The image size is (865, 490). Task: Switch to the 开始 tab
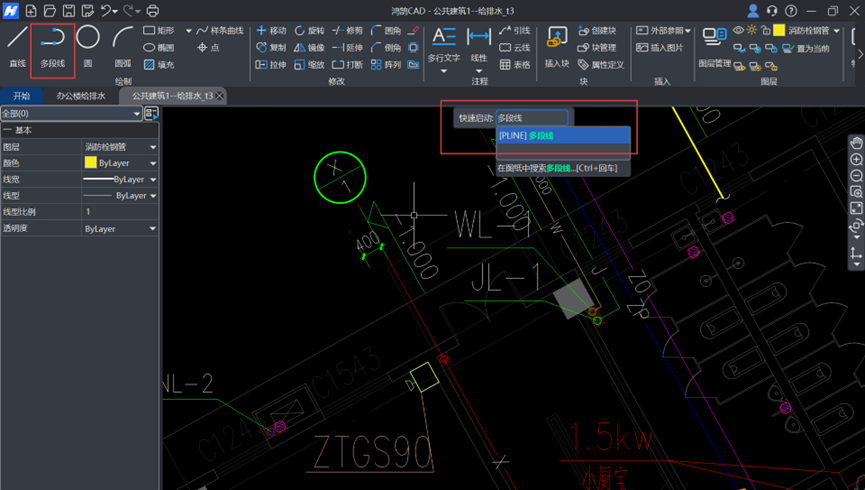21,96
